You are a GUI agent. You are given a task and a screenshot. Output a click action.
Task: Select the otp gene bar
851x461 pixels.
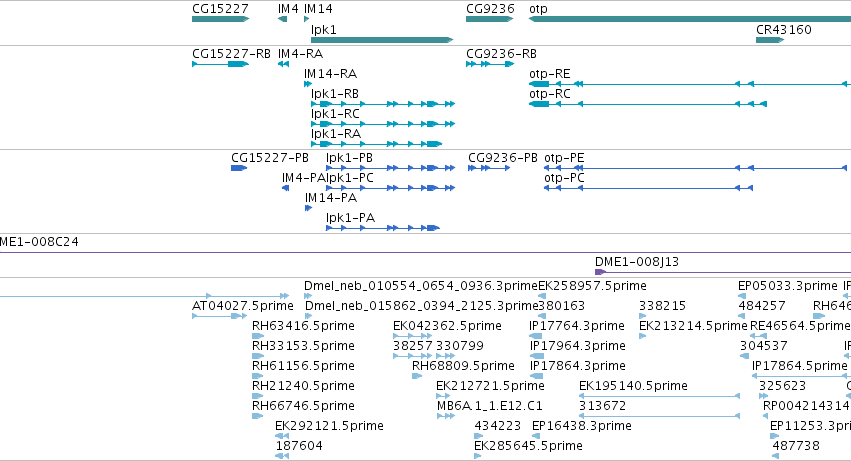(690, 19)
